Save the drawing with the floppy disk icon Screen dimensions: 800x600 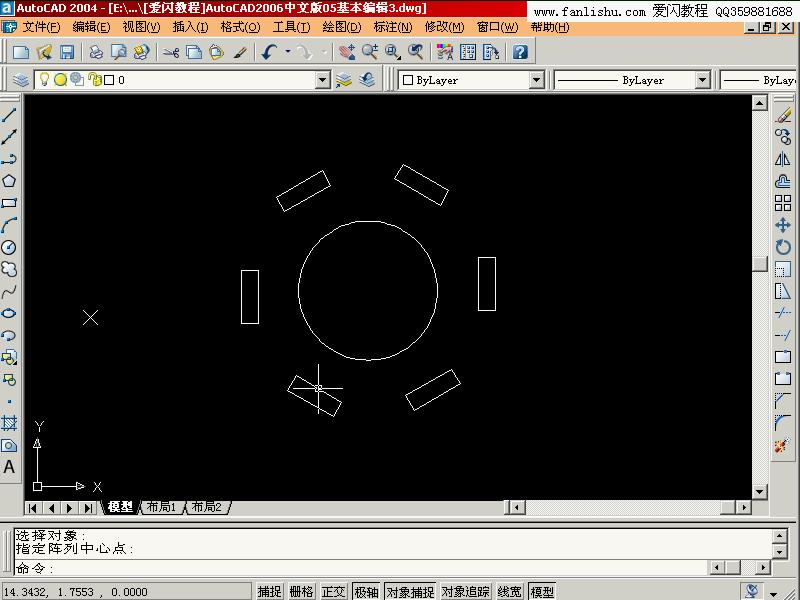point(67,52)
